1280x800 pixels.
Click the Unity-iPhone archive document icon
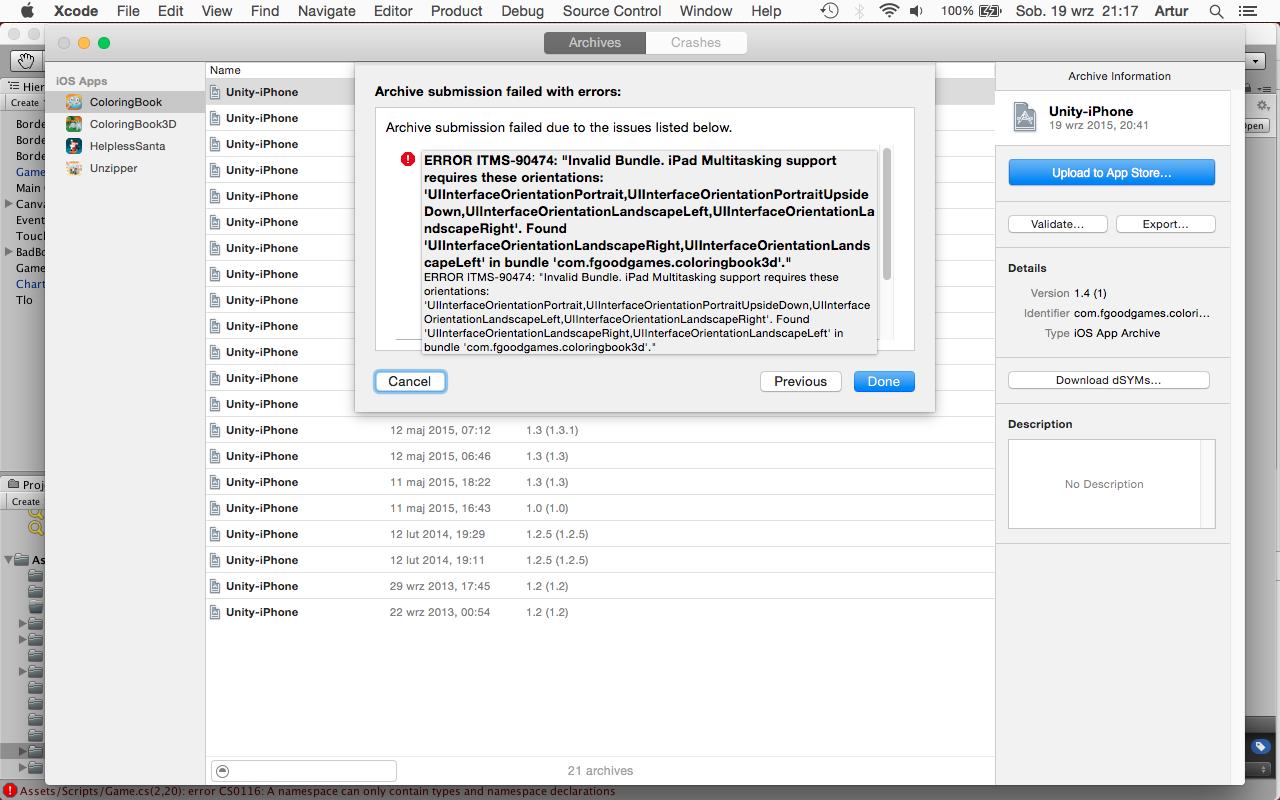coord(214,92)
